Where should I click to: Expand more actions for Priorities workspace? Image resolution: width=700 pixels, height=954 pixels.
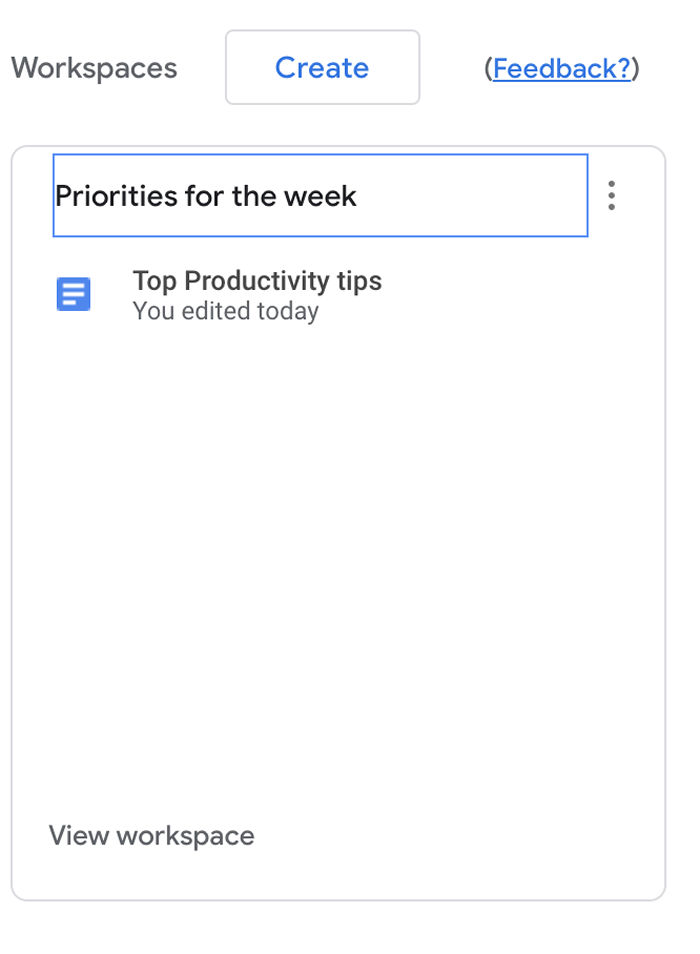(x=611, y=195)
